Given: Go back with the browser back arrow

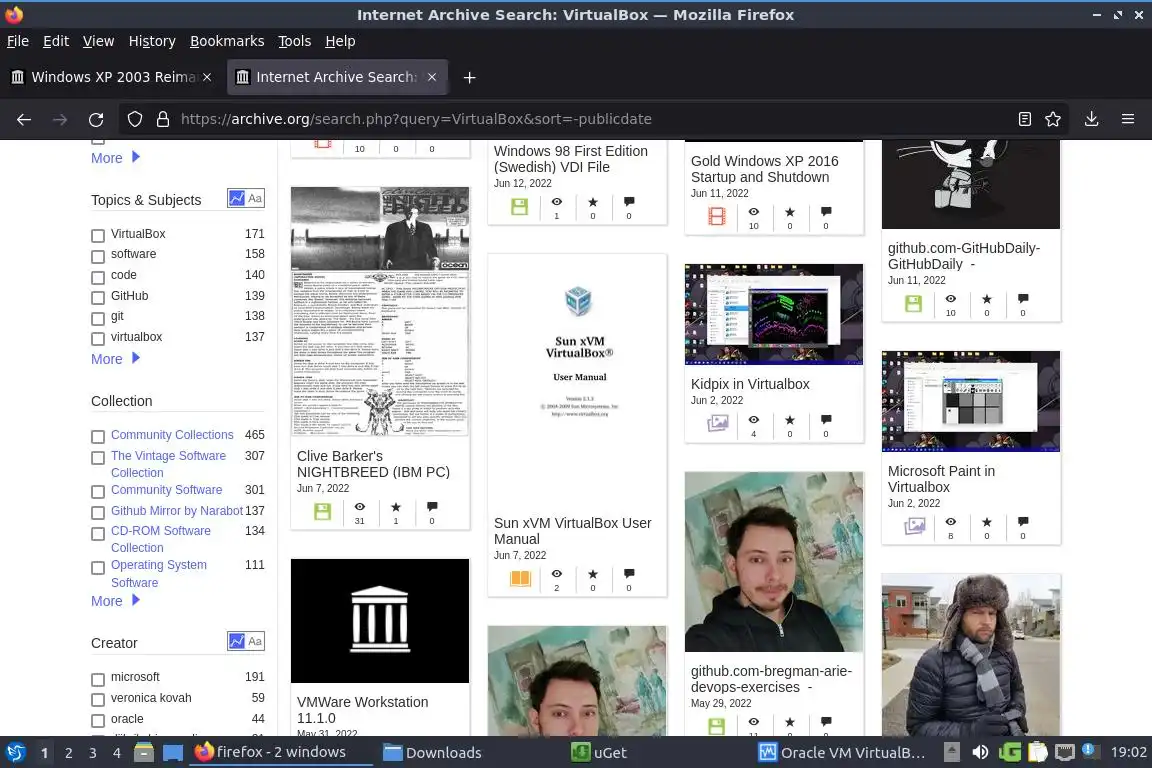Looking at the screenshot, I should [24, 119].
